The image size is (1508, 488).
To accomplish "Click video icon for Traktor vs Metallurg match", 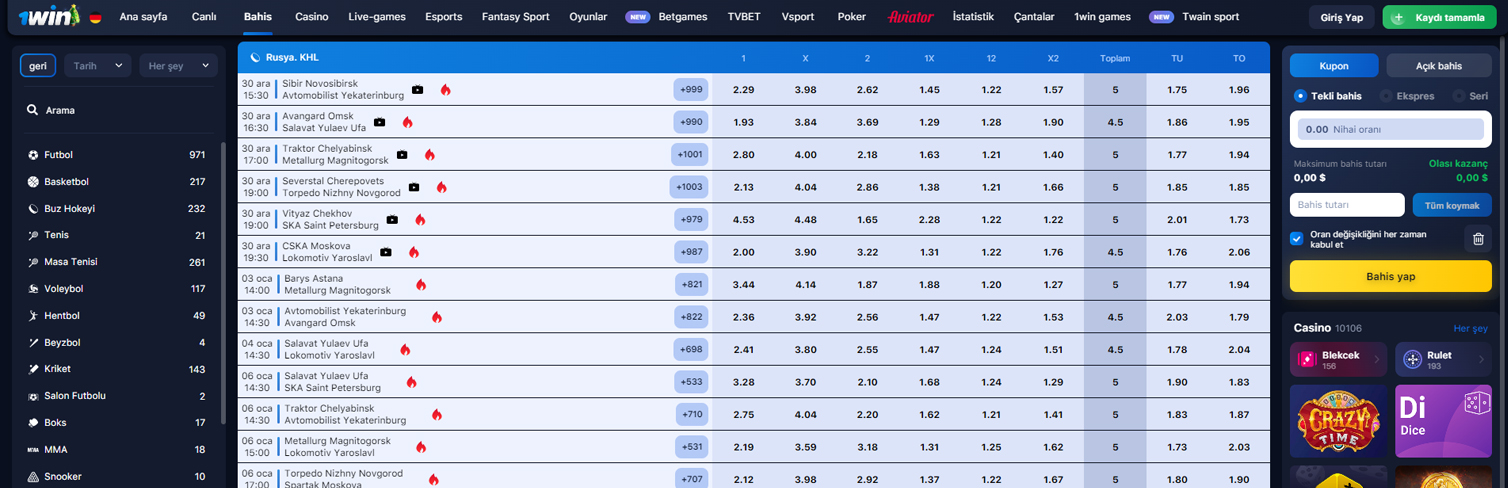I will [x=402, y=155].
